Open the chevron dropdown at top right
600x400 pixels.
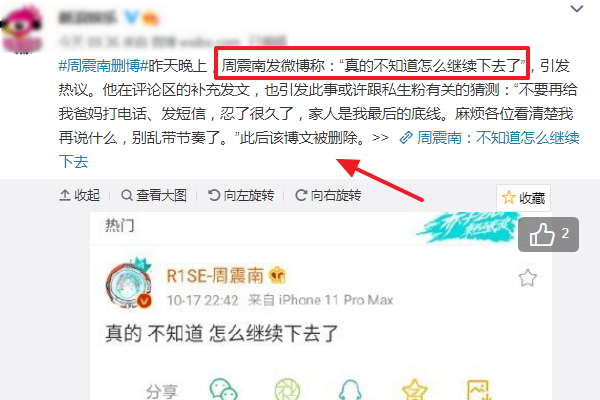click(577, 8)
